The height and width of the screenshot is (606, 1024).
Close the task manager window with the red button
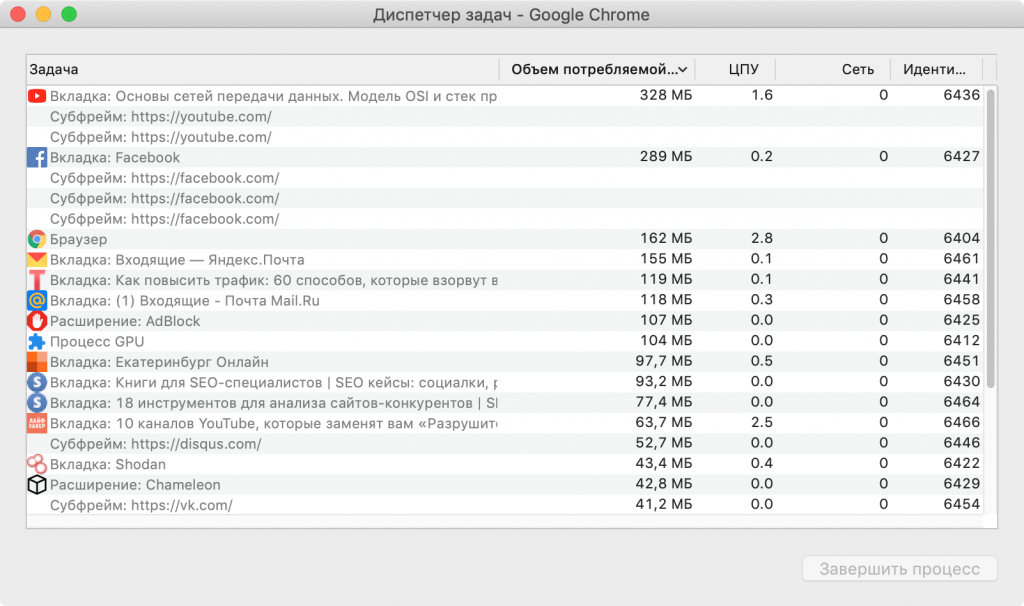coord(18,14)
